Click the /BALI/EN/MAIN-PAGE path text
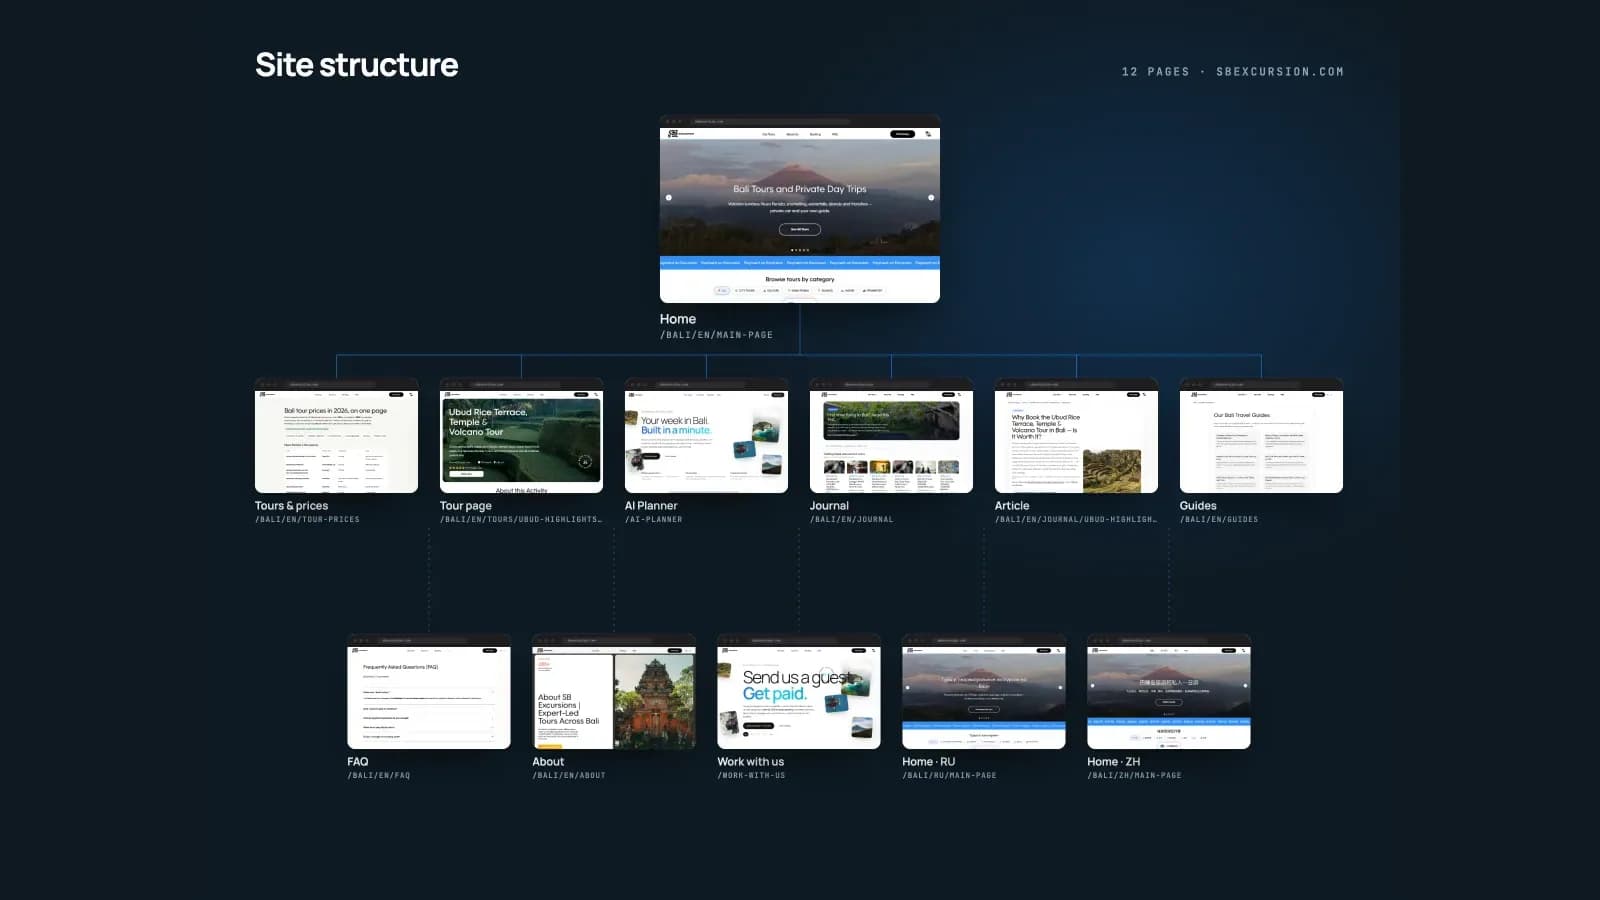This screenshot has width=1600, height=900. 716,335
